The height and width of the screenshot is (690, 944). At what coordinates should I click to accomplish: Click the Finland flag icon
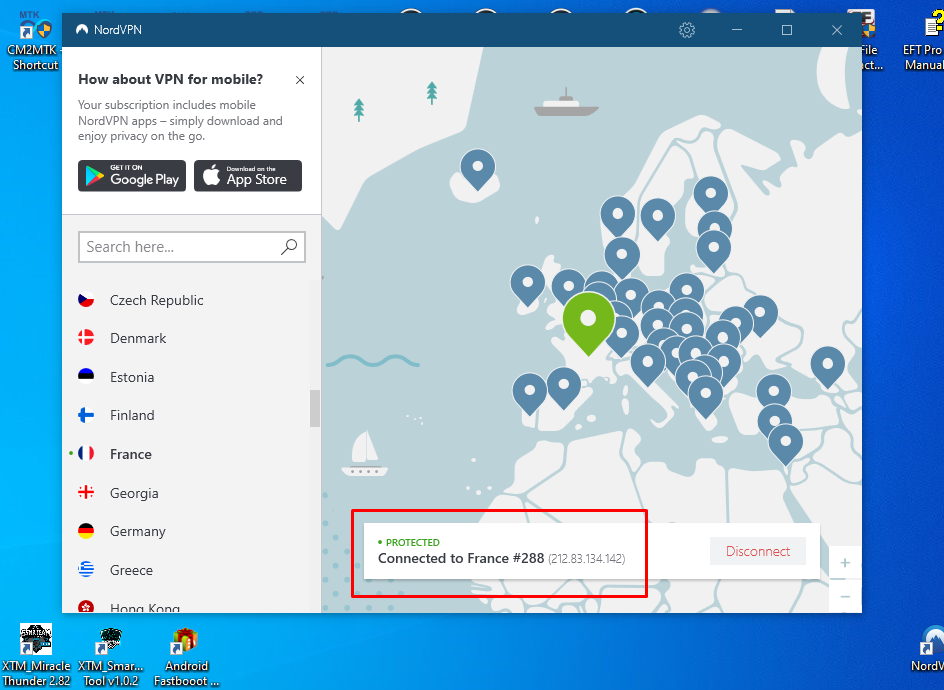[x=86, y=414]
